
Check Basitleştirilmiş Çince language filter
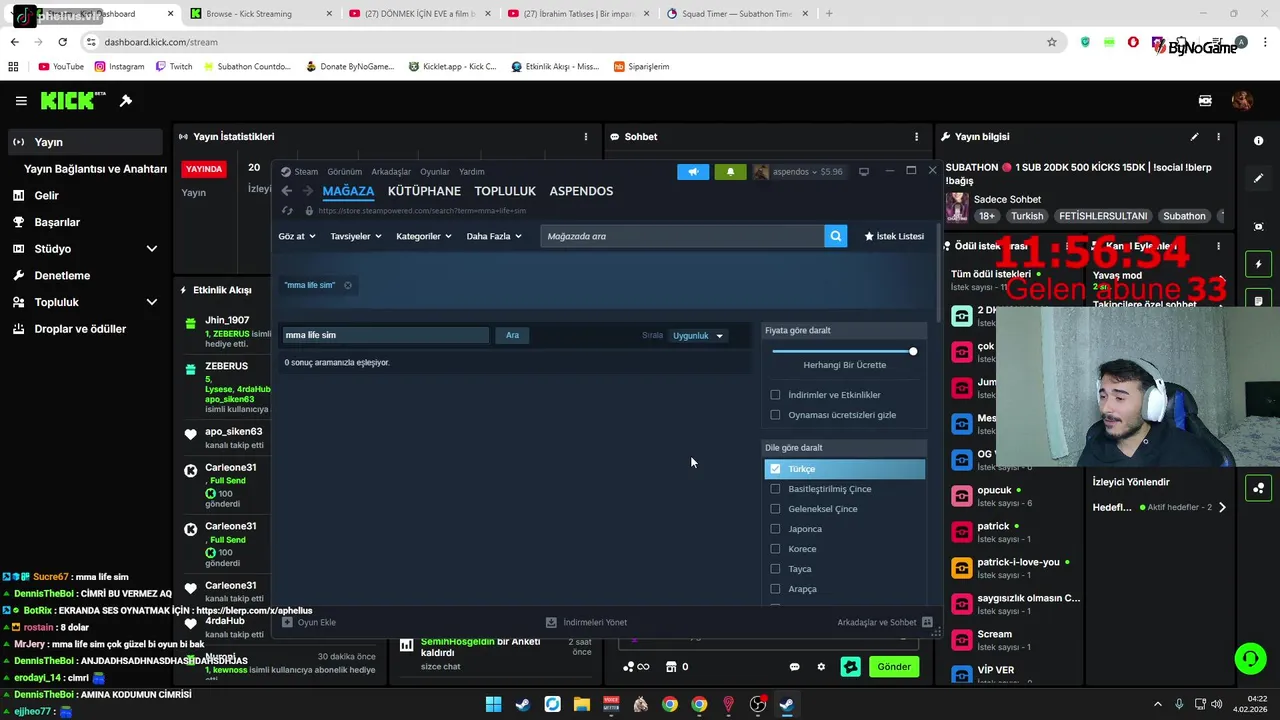(x=775, y=489)
